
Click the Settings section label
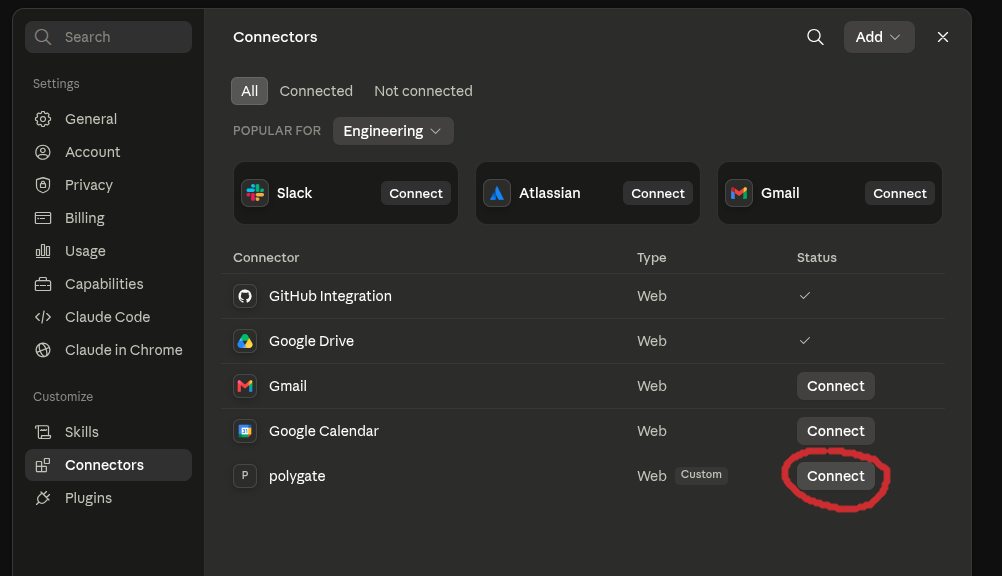click(x=56, y=84)
